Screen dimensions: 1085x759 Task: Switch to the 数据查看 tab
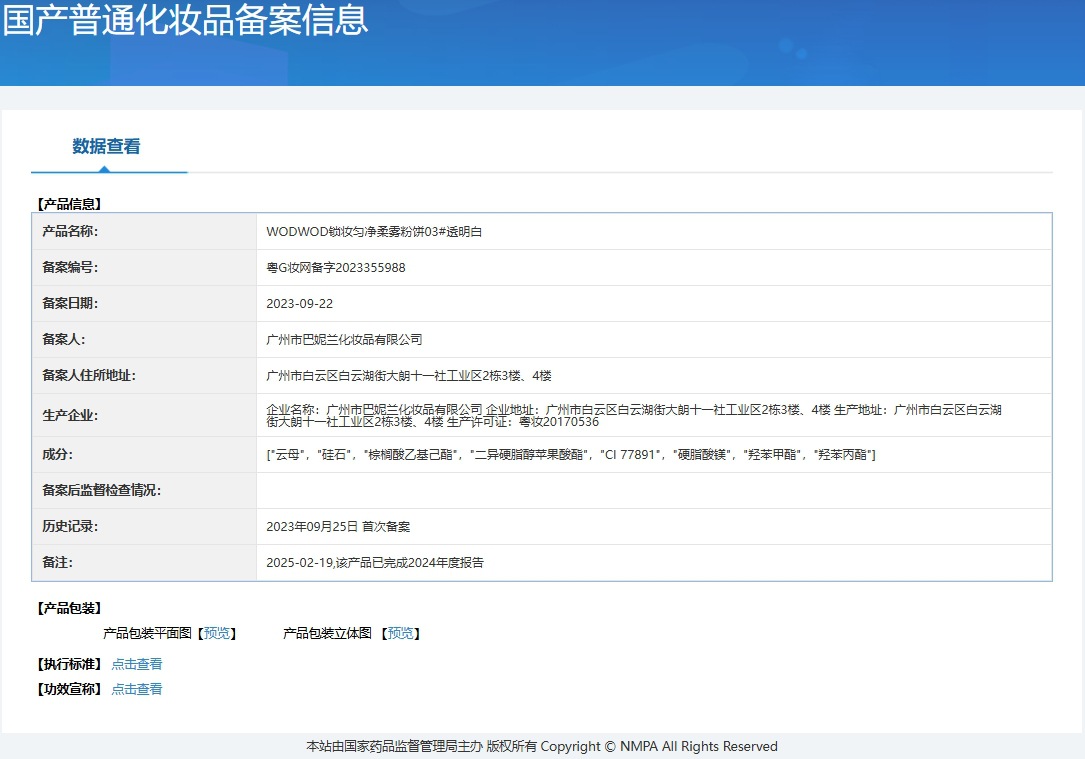coord(107,147)
